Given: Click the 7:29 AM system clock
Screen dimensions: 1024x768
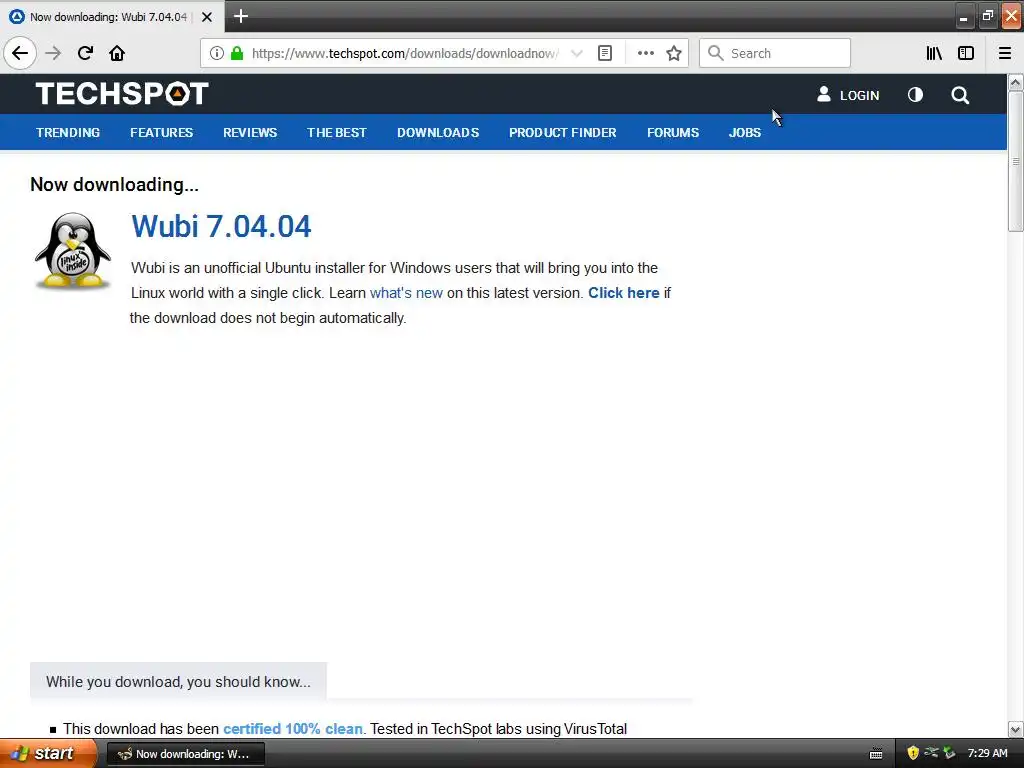Looking at the screenshot, I should [987, 754].
